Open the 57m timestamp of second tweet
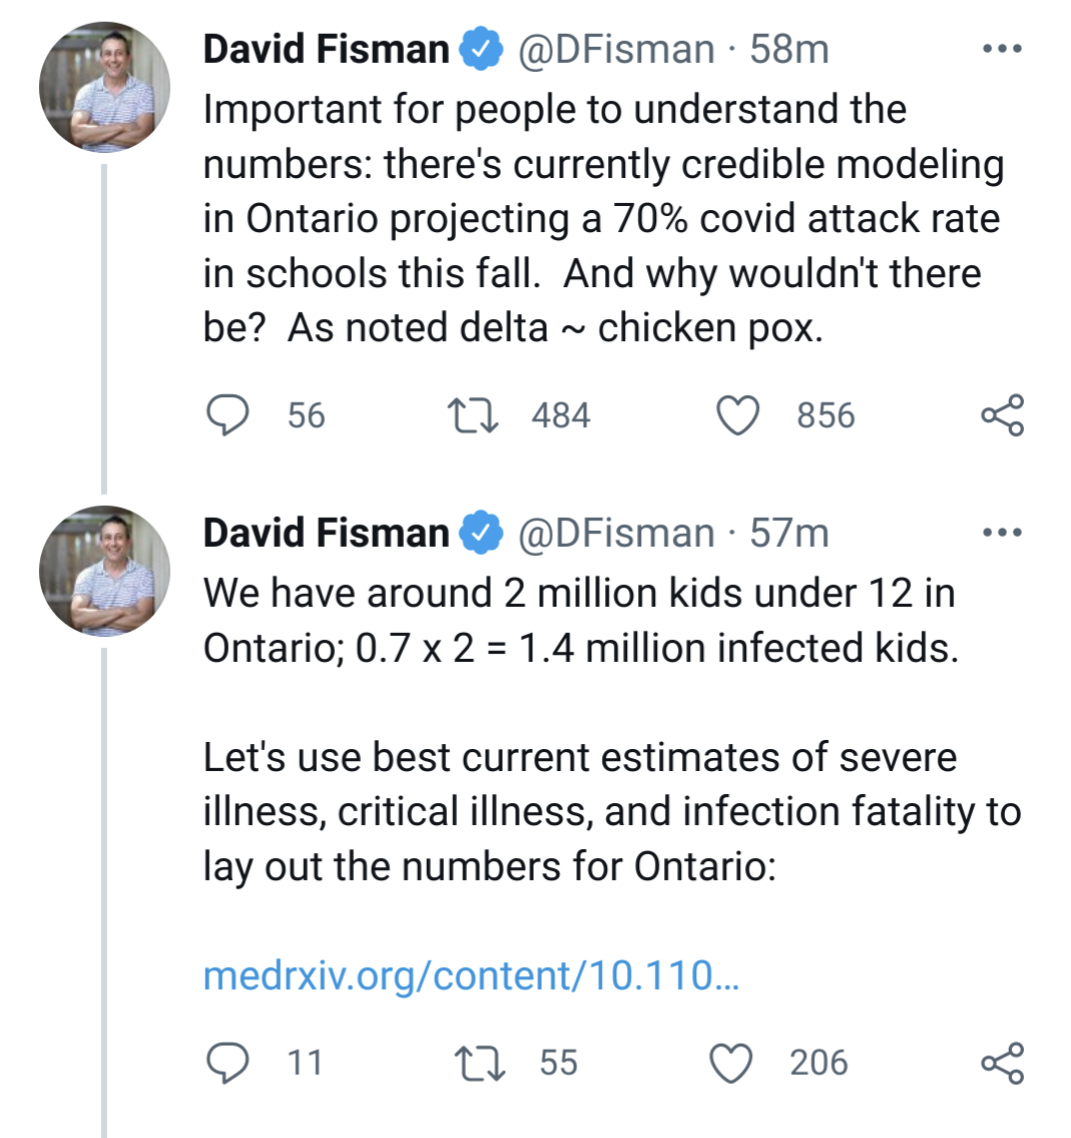Screen dimensions: 1071x1138 (789, 533)
